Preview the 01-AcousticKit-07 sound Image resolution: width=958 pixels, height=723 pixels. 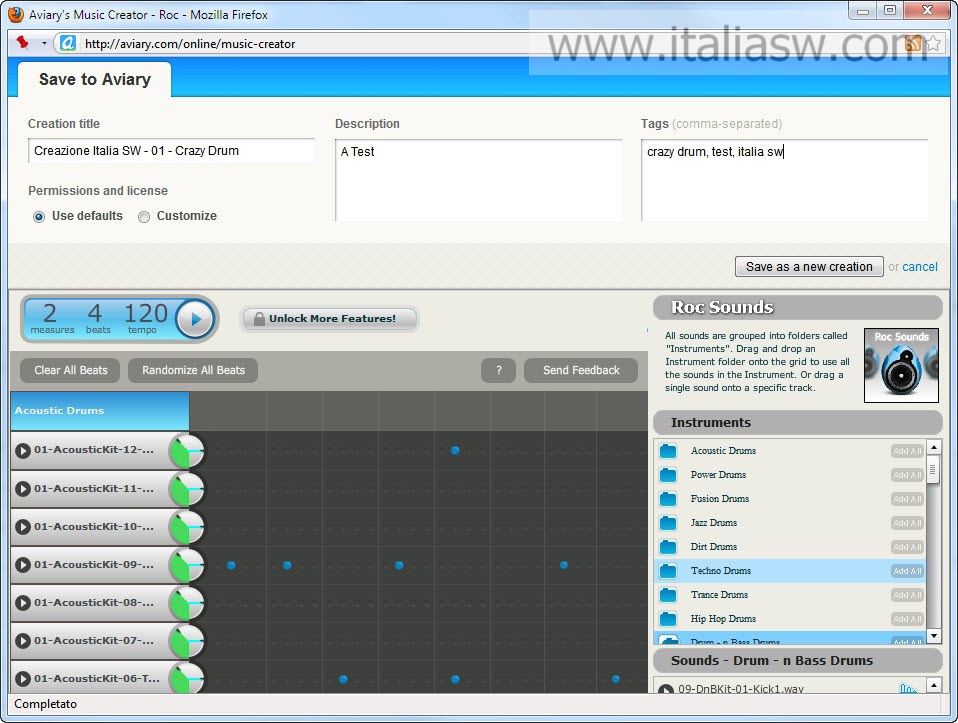(23, 640)
